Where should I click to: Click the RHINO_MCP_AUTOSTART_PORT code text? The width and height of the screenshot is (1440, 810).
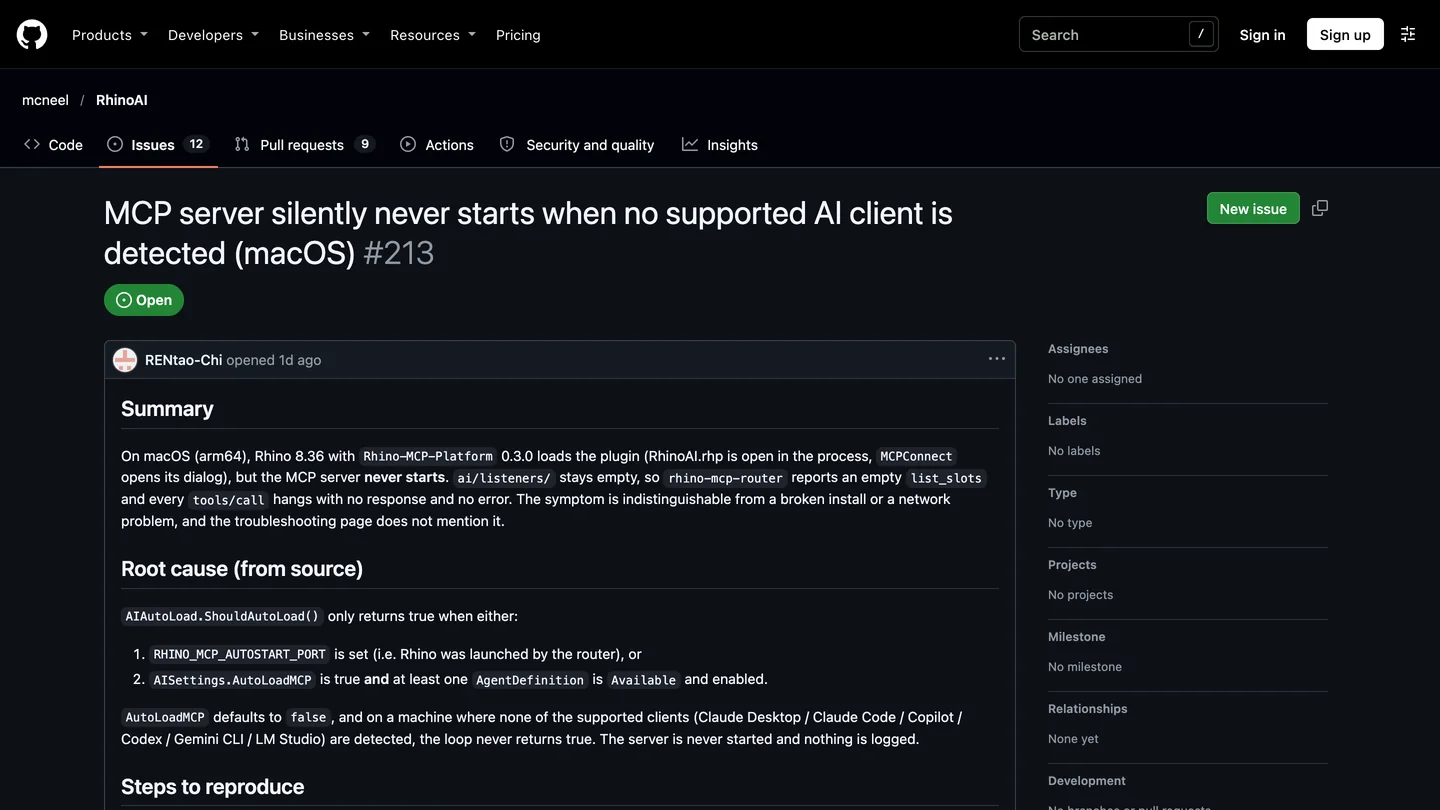(240, 654)
